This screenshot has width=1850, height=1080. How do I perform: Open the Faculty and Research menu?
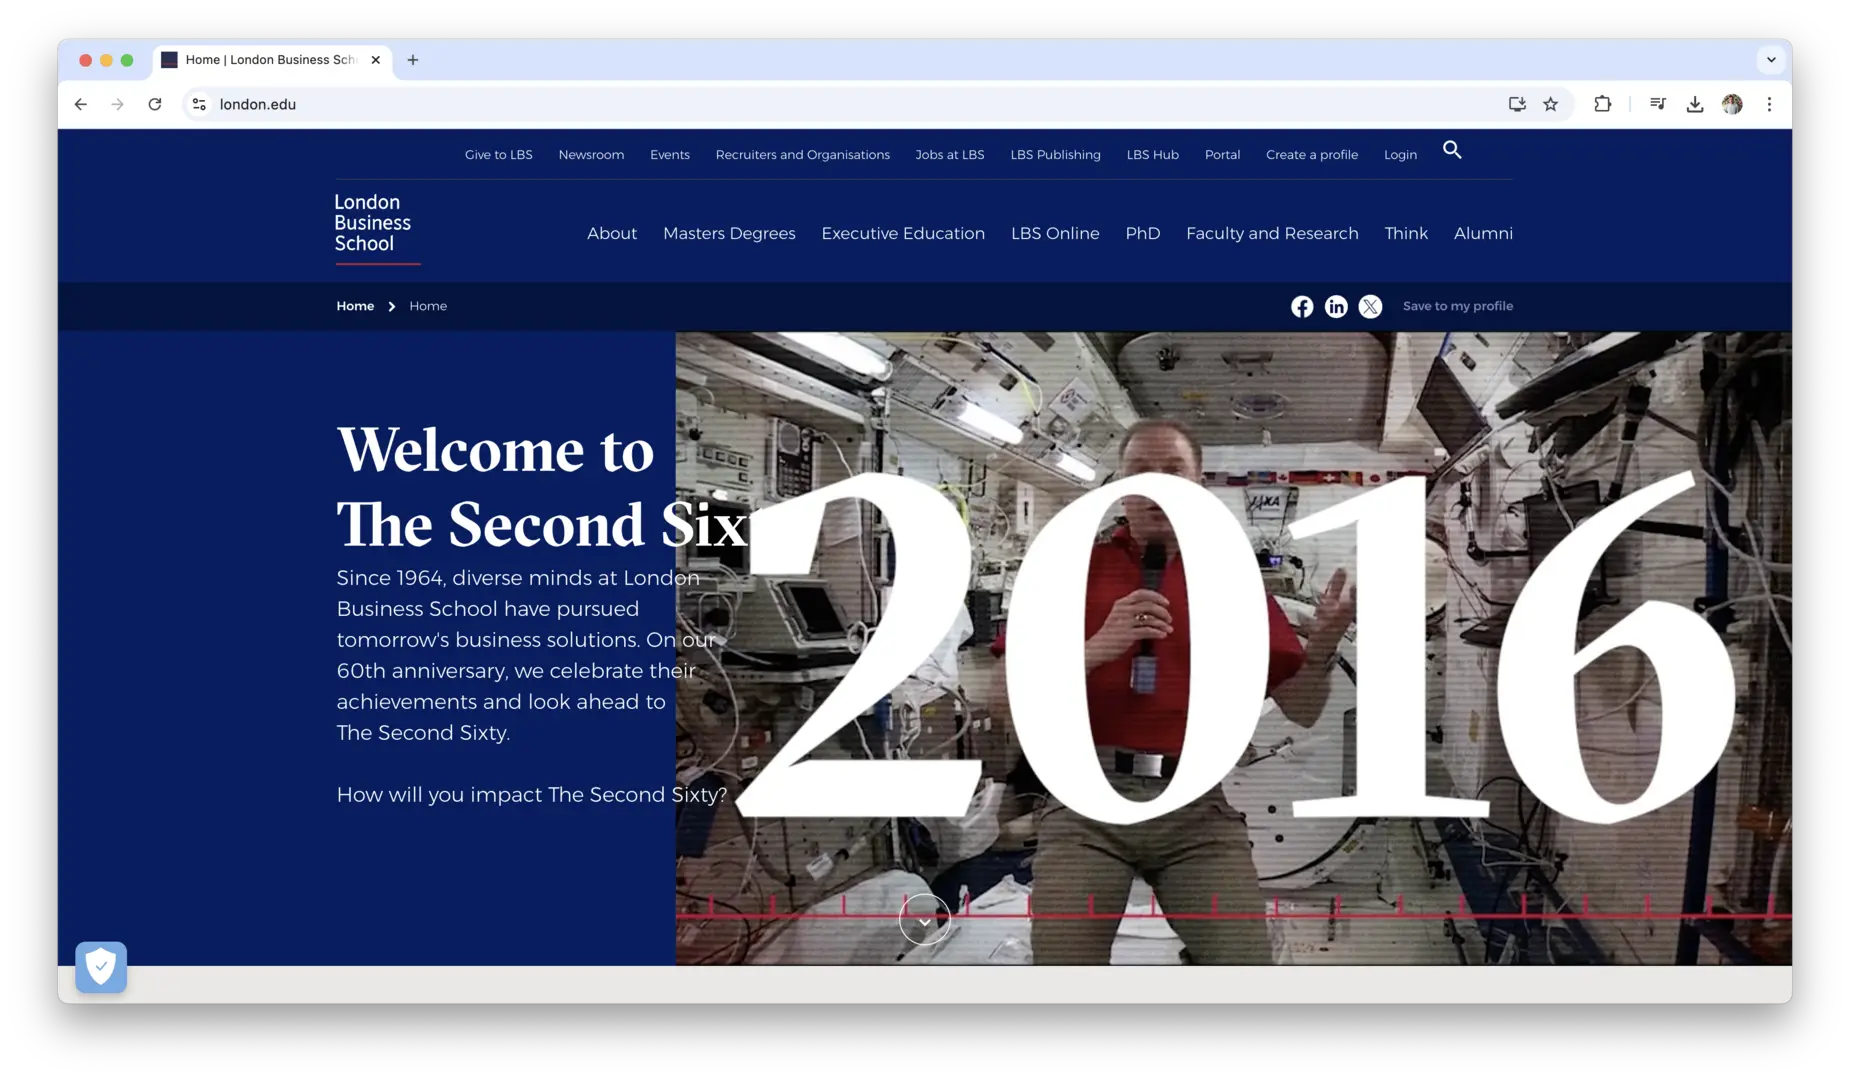point(1272,233)
